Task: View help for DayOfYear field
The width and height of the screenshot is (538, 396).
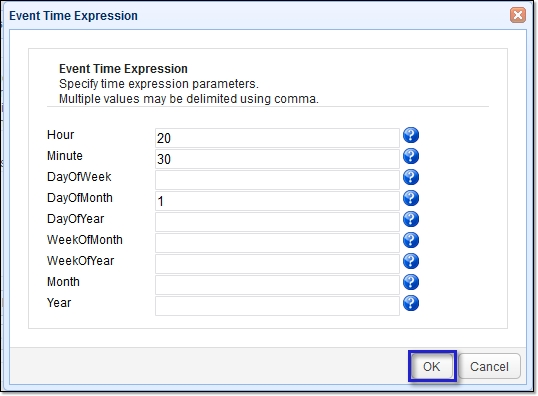Action: 411,219
